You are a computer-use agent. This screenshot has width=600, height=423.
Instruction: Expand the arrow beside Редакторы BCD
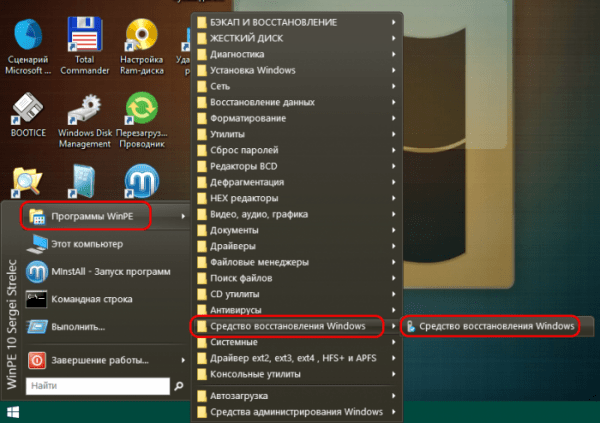coord(393,166)
